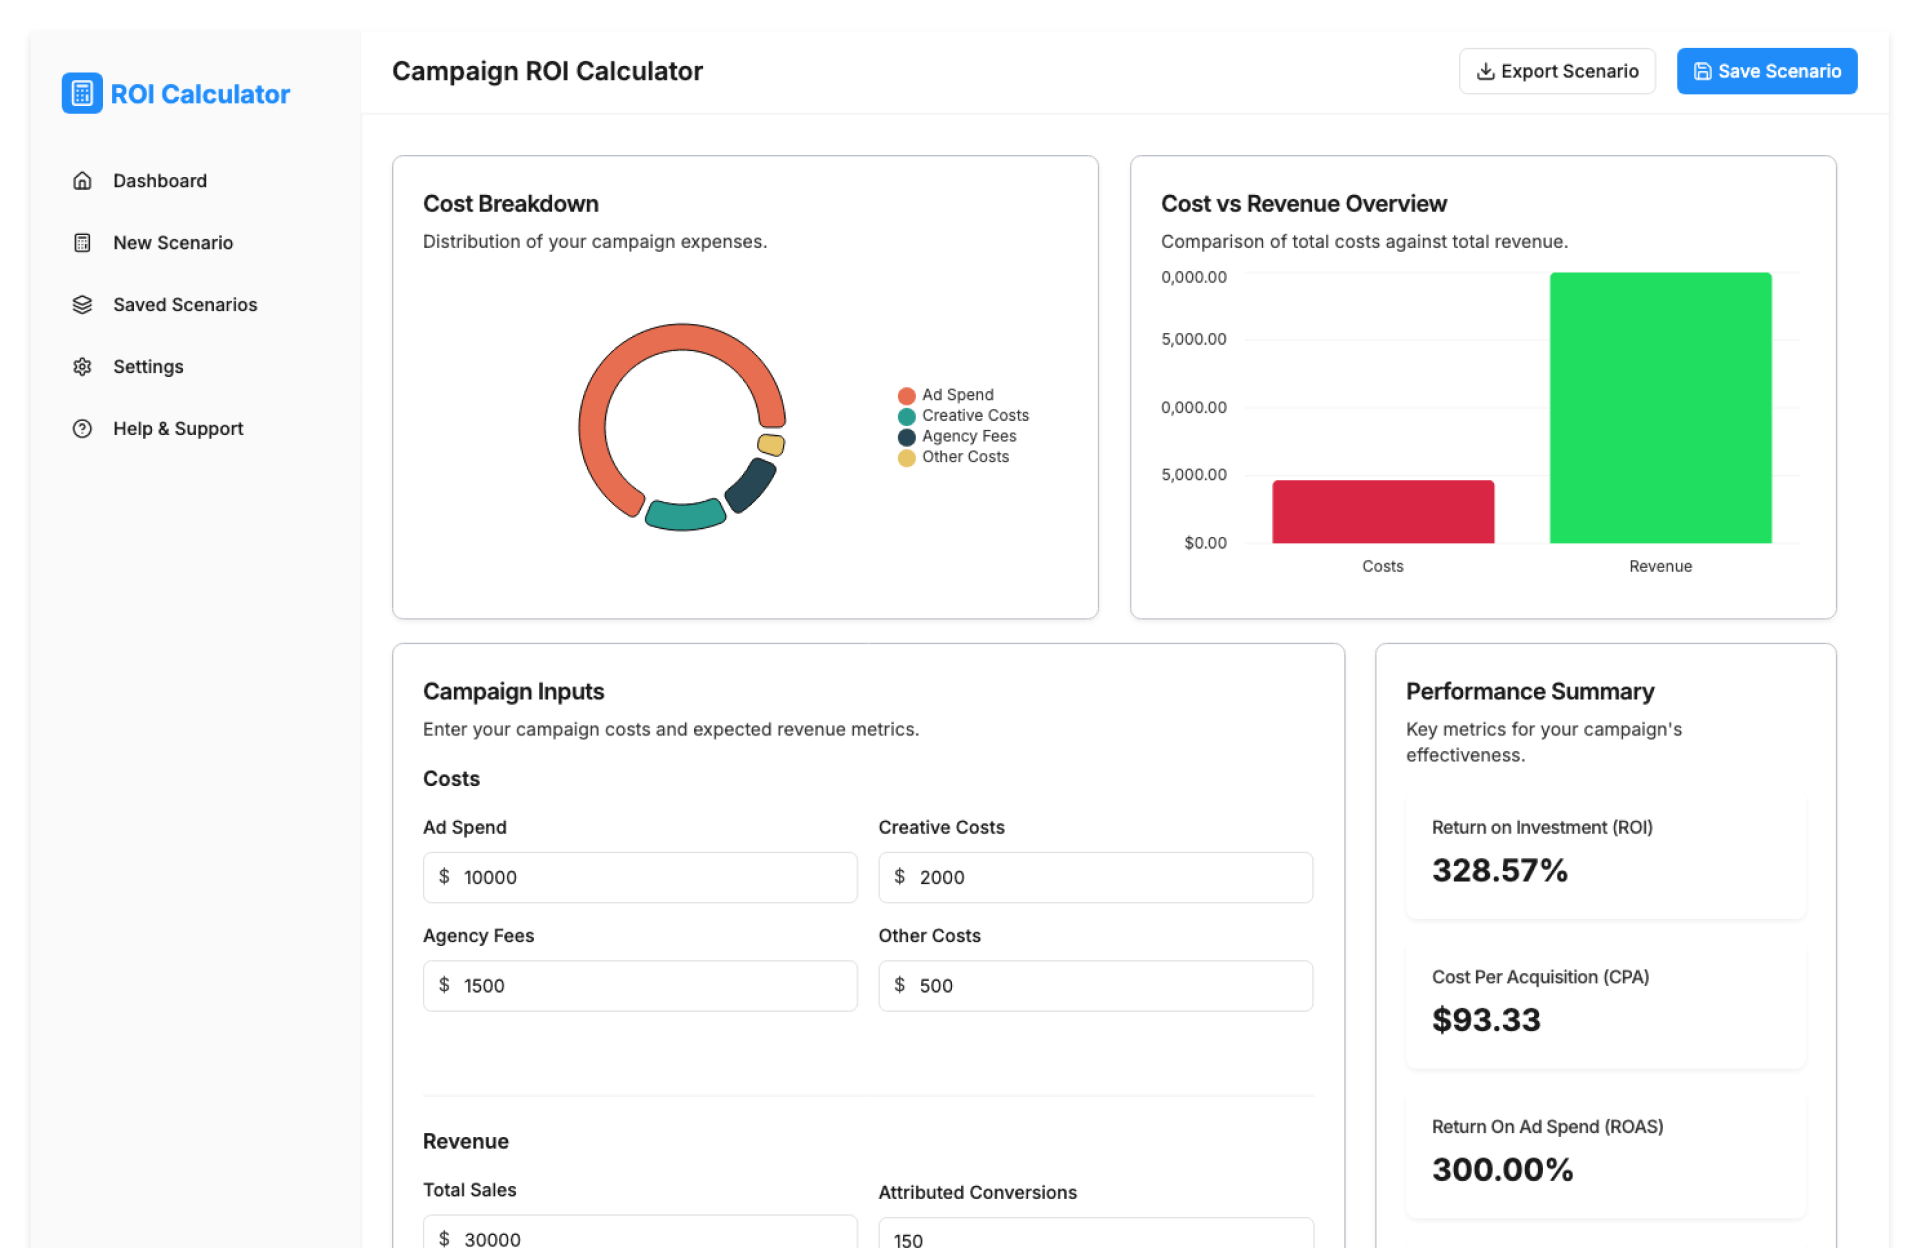The image size is (1920, 1248).
Task: Click the Creative Costs legend color dot
Action: (906, 416)
